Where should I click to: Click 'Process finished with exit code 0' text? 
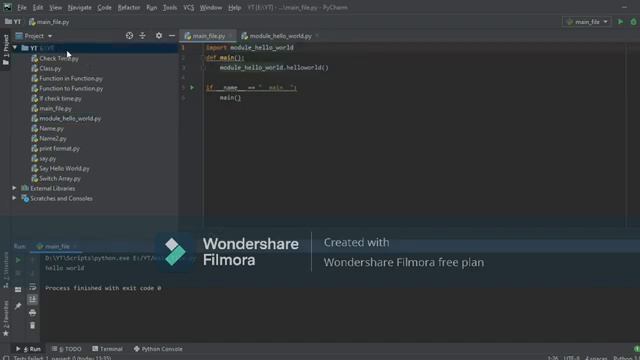click(103, 288)
